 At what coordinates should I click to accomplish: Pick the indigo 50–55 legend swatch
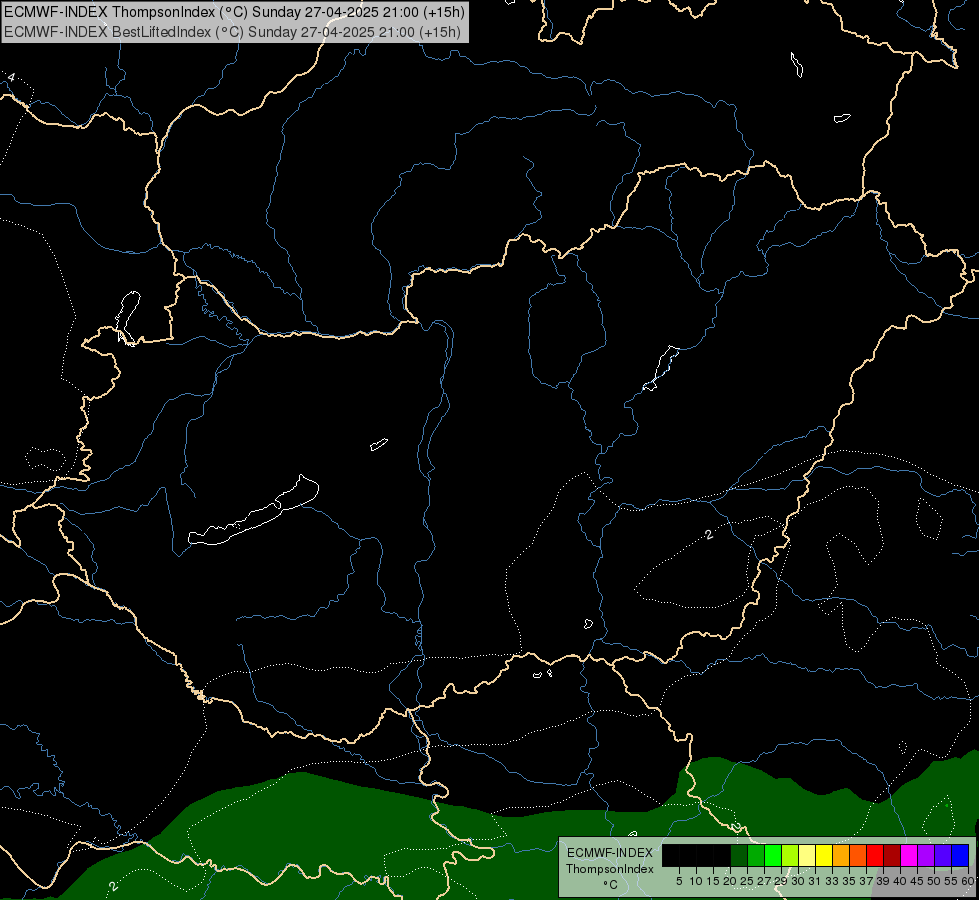coord(943,855)
